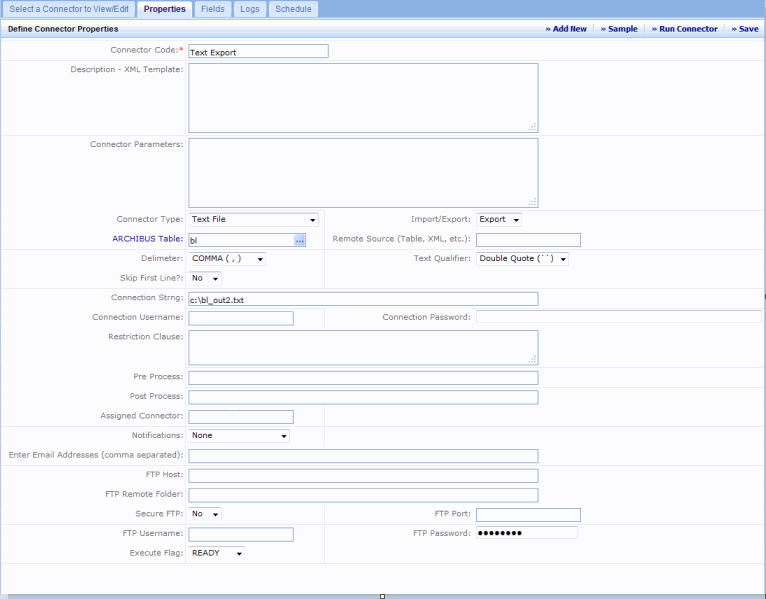Click into the Connection String field

[363, 299]
